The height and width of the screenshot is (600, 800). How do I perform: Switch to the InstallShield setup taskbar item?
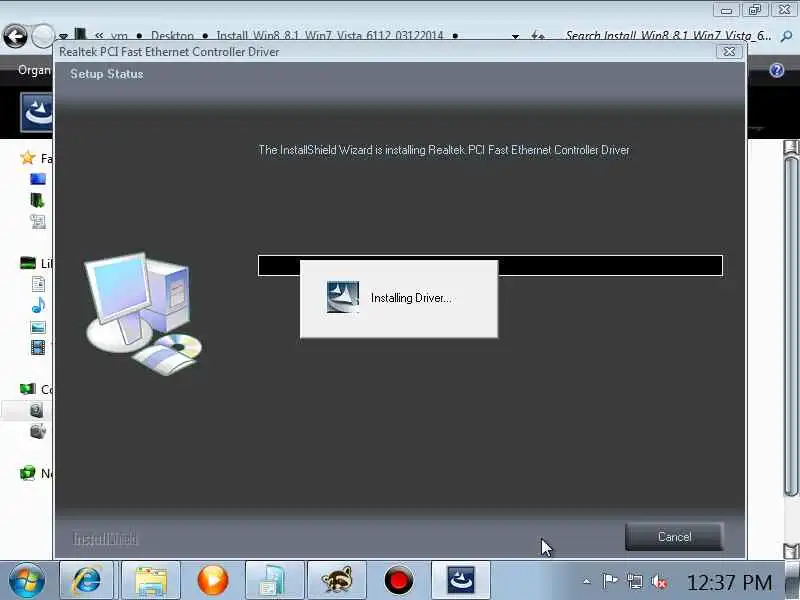[461, 580]
